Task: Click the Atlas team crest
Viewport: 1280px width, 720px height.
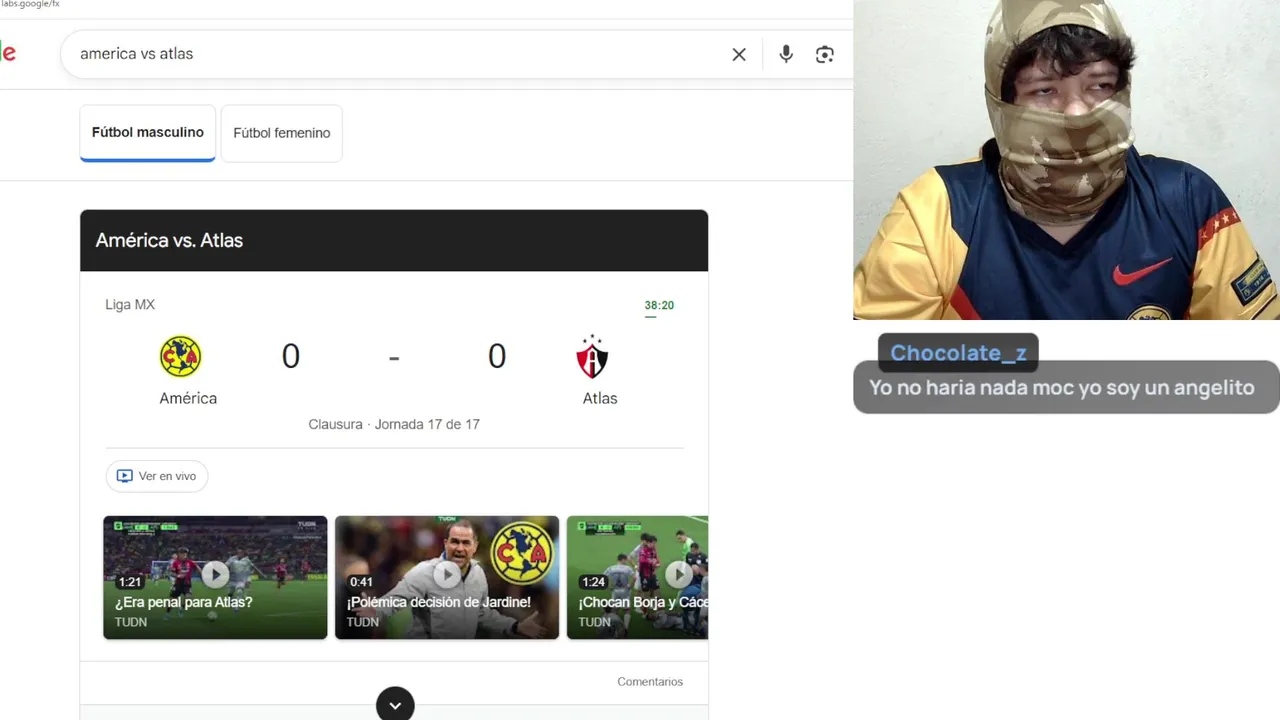Action: click(592, 357)
